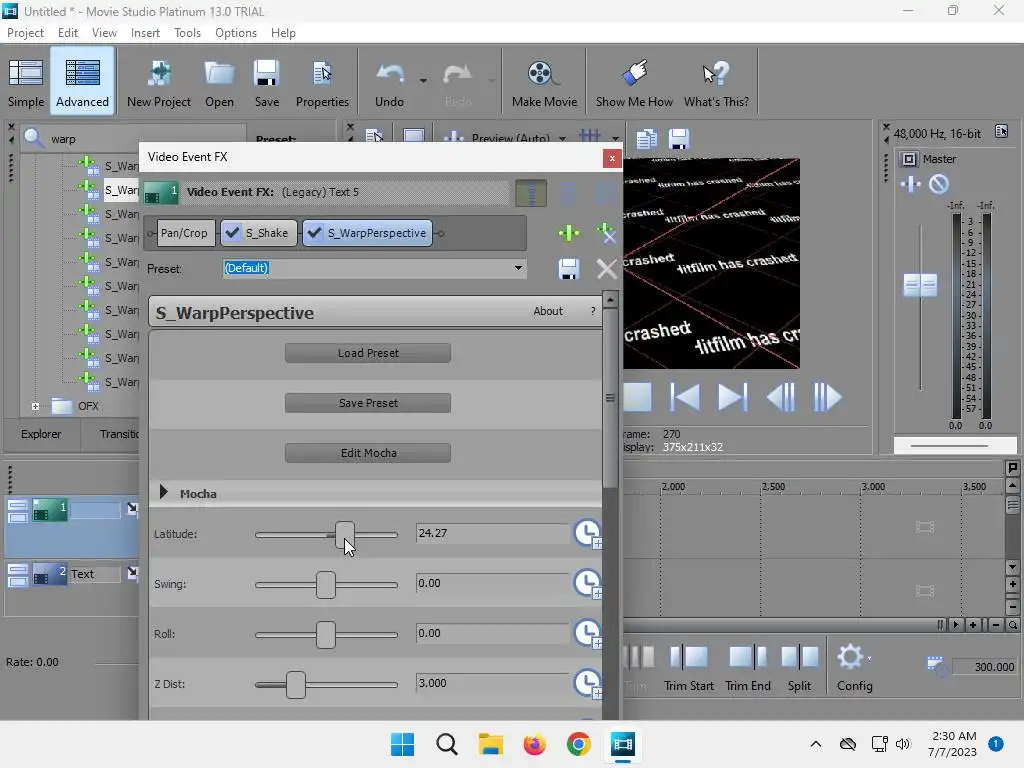1024x768 pixels.
Task: Click the Master volume fader
Action: [920, 285]
